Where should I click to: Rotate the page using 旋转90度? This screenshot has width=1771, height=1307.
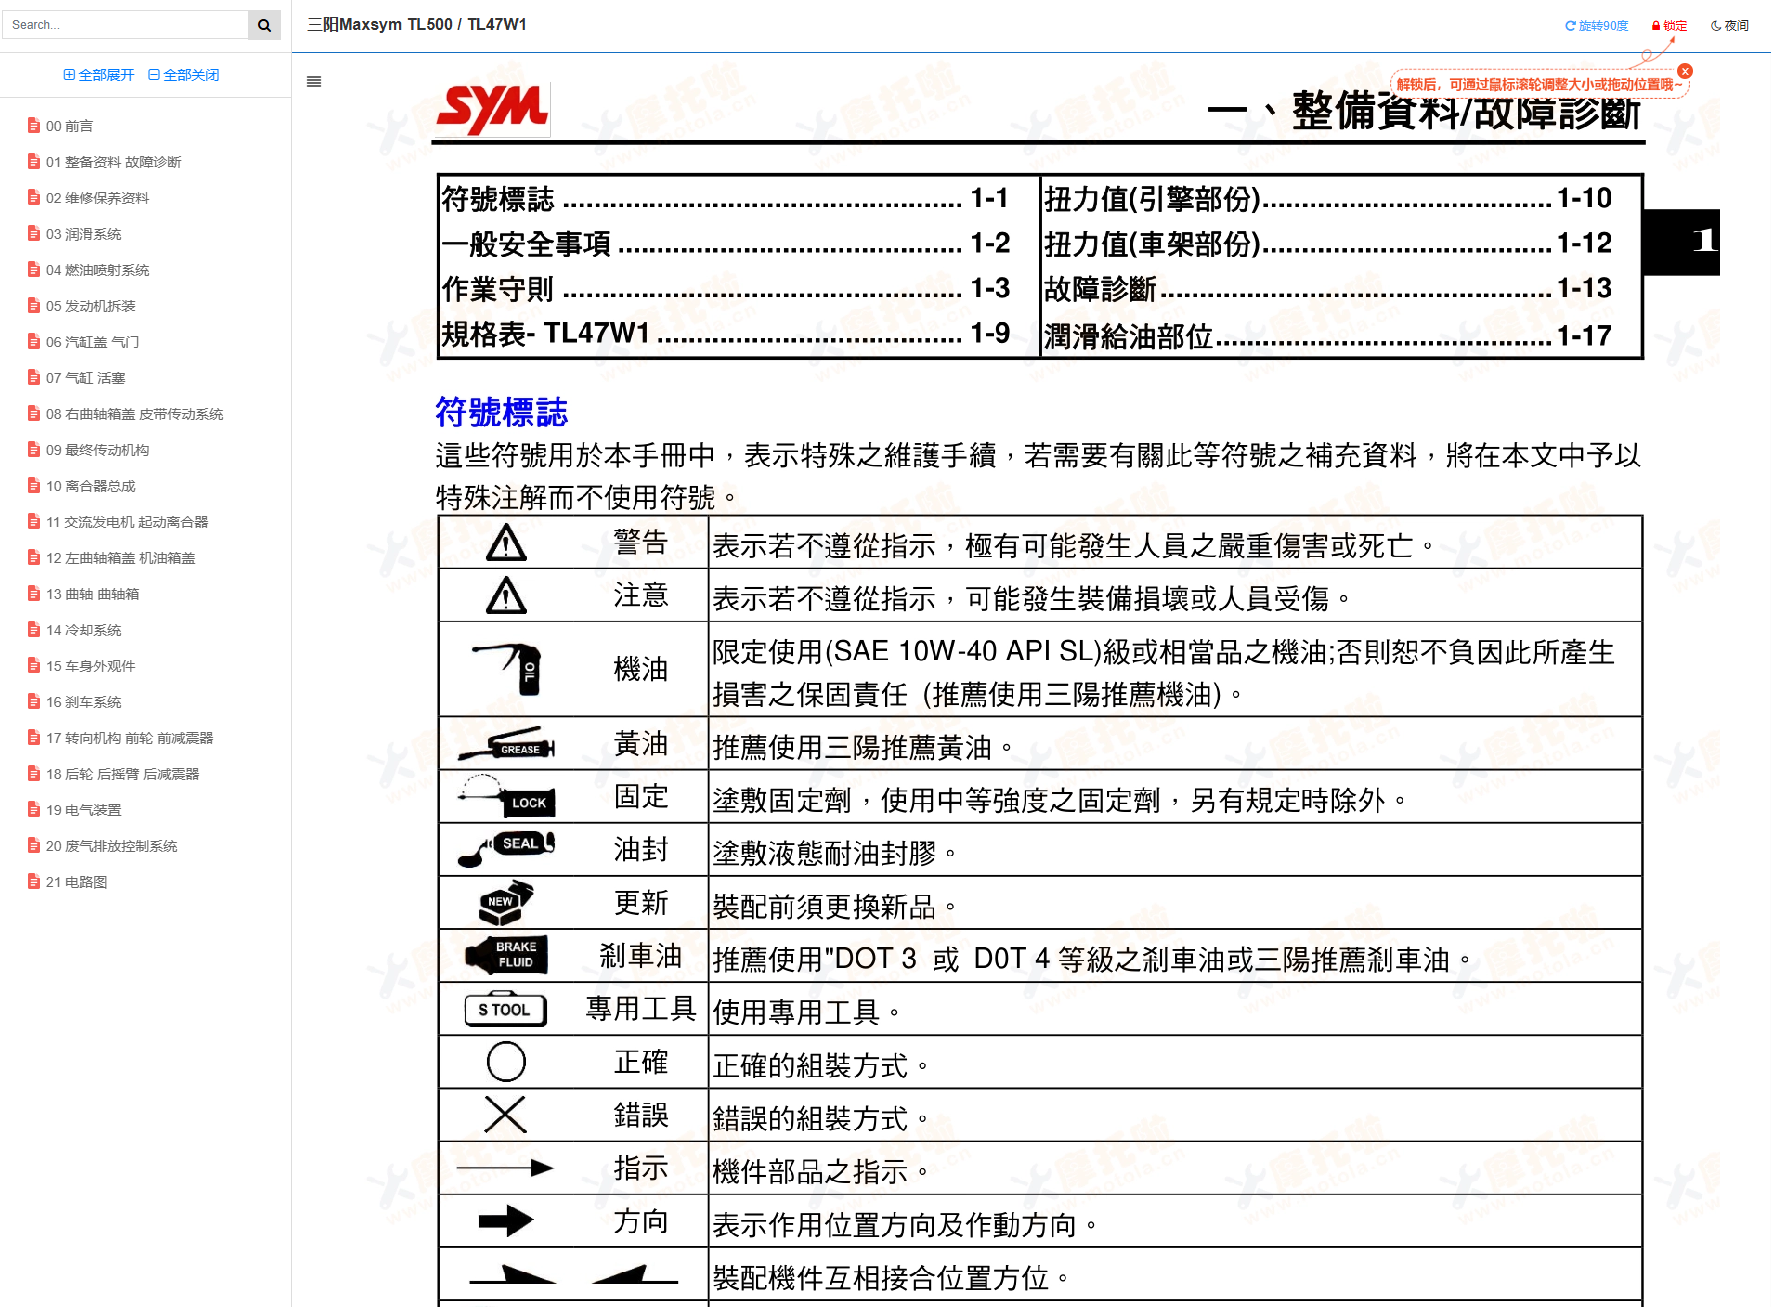tap(1597, 26)
